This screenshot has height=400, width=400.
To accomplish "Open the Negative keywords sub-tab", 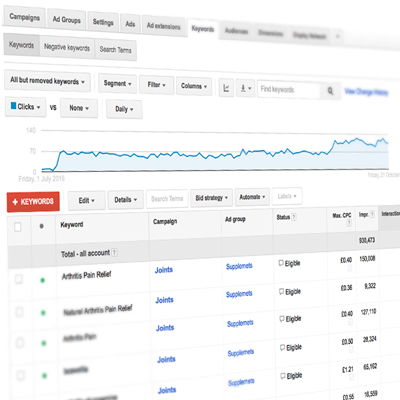I will (67, 47).
